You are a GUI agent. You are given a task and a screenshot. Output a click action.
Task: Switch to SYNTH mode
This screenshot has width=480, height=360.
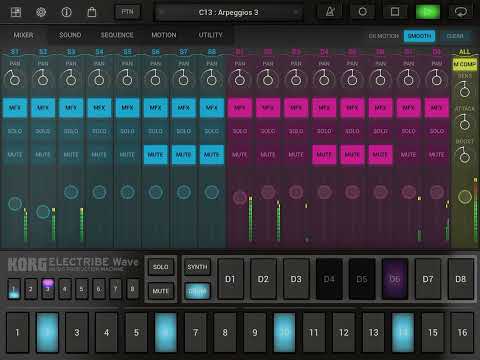point(197,267)
